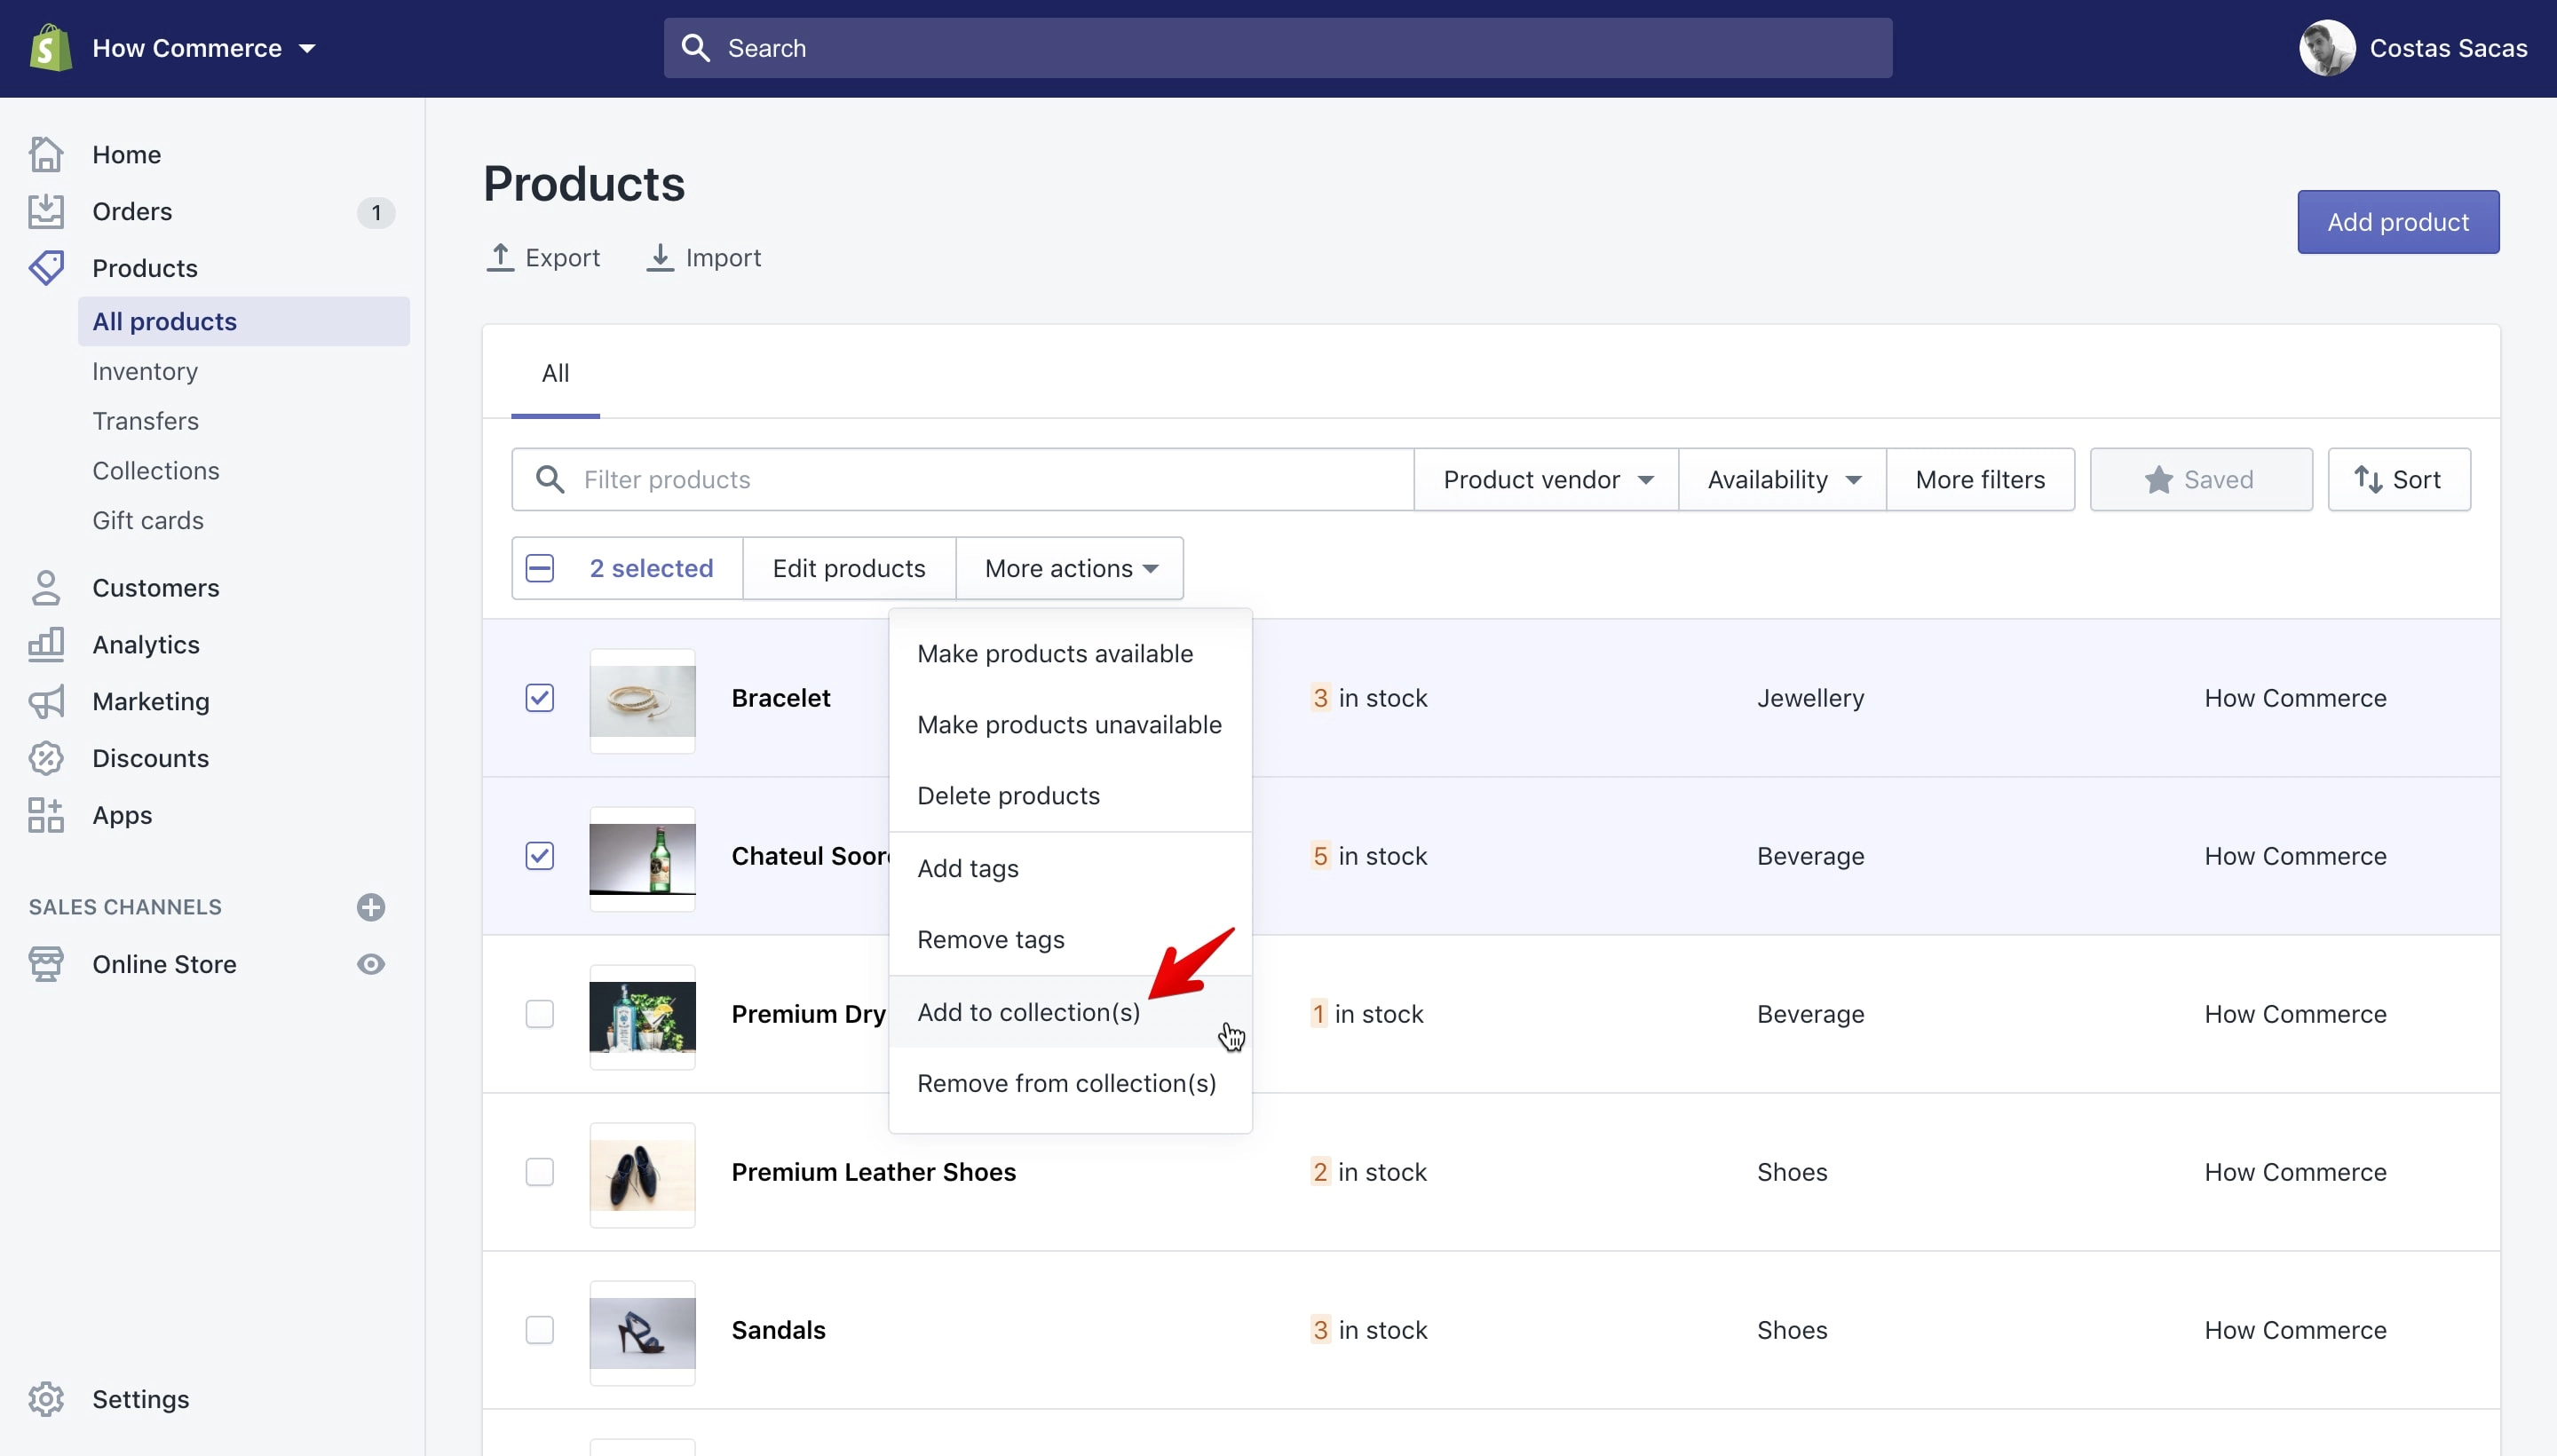Switch to the All tab
This screenshot has width=2557, height=1456.
click(555, 373)
